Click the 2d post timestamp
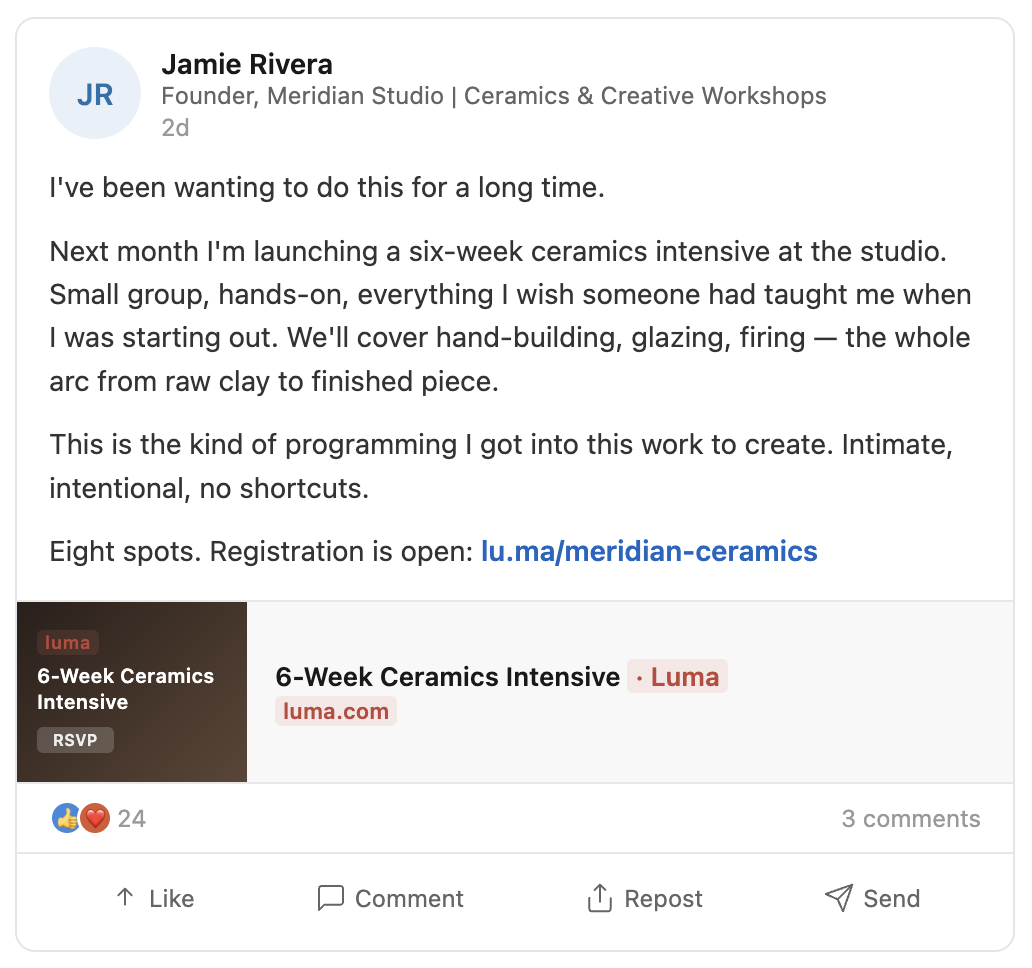1032x968 pixels. click(x=176, y=128)
